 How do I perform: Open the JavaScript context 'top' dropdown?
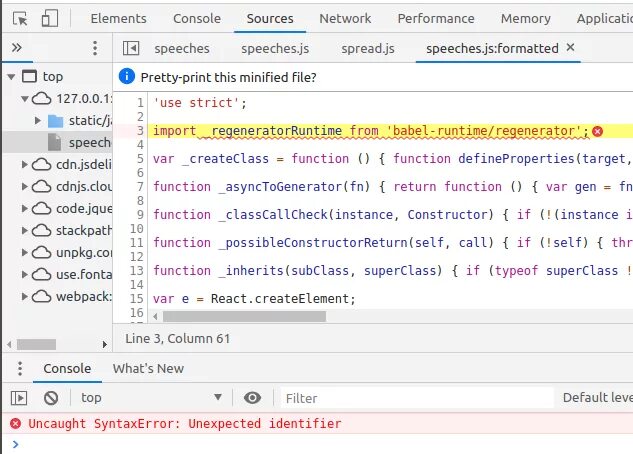coord(150,398)
